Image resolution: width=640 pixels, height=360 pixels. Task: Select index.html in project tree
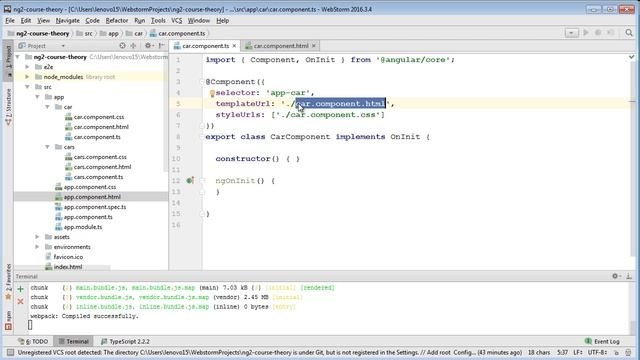point(68,267)
